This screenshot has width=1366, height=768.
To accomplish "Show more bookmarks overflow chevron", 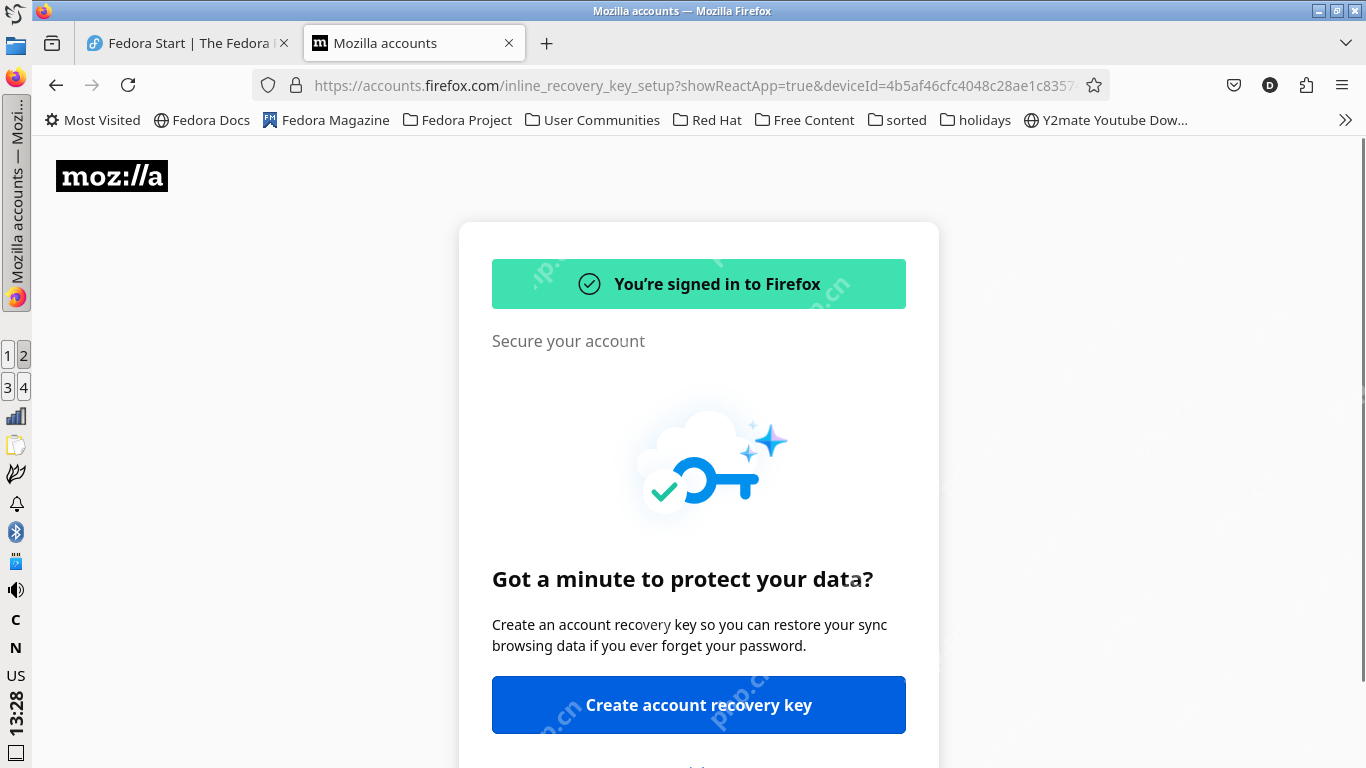I will click(x=1345, y=120).
